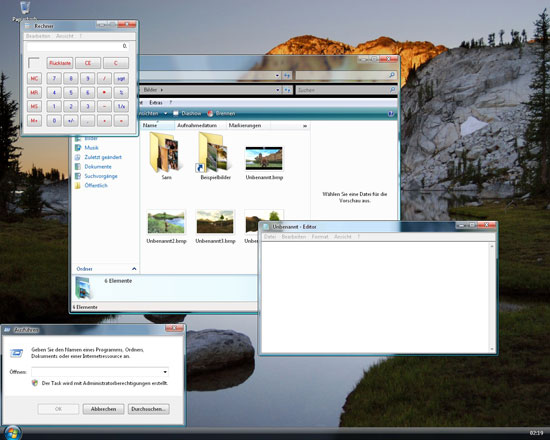
Task: Click the Brennen burn disc icon
Action: point(210,113)
